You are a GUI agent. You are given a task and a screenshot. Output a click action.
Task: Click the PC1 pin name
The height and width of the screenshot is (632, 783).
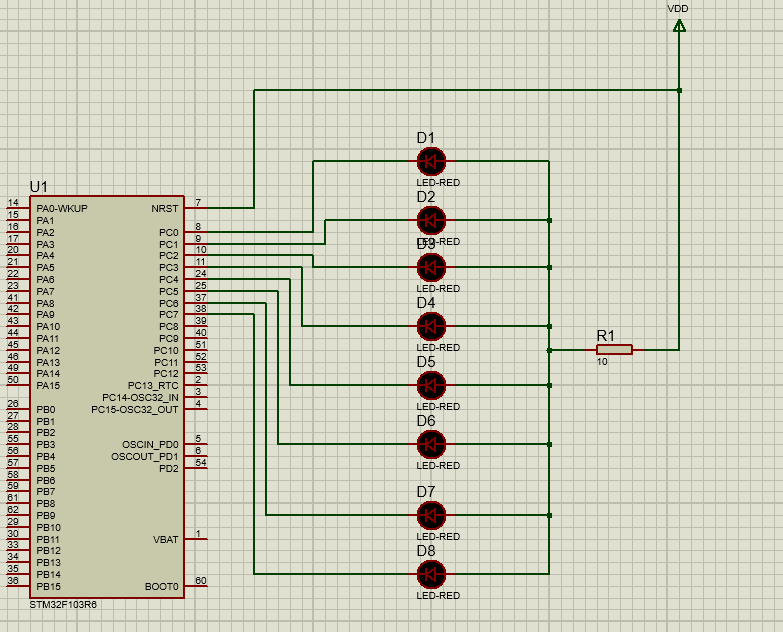coord(169,245)
